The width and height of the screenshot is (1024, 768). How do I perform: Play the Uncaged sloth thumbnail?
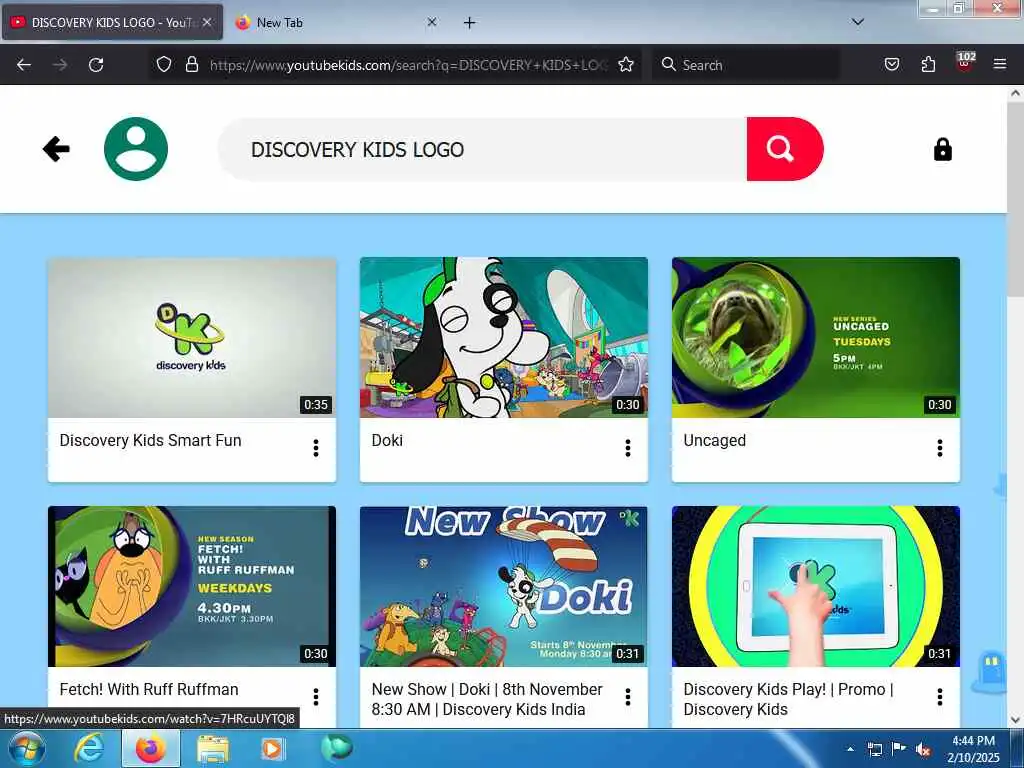(816, 338)
